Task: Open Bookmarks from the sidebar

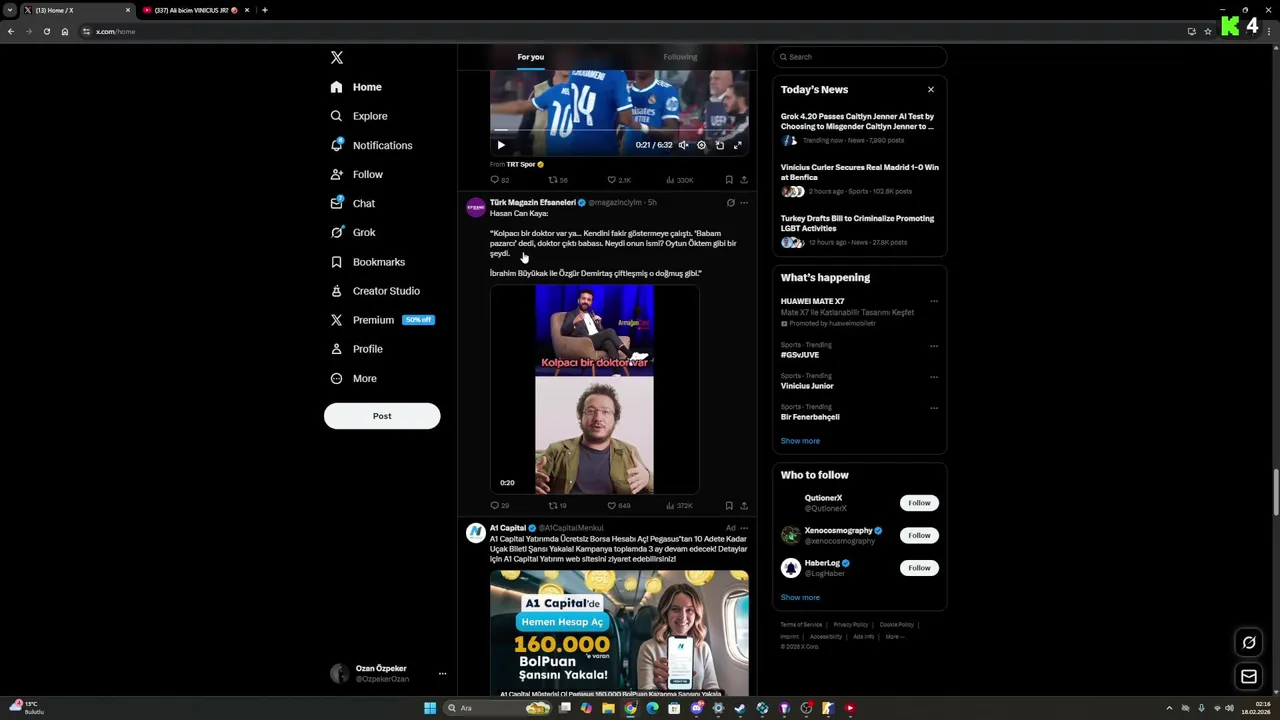Action: tap(367, 262)
